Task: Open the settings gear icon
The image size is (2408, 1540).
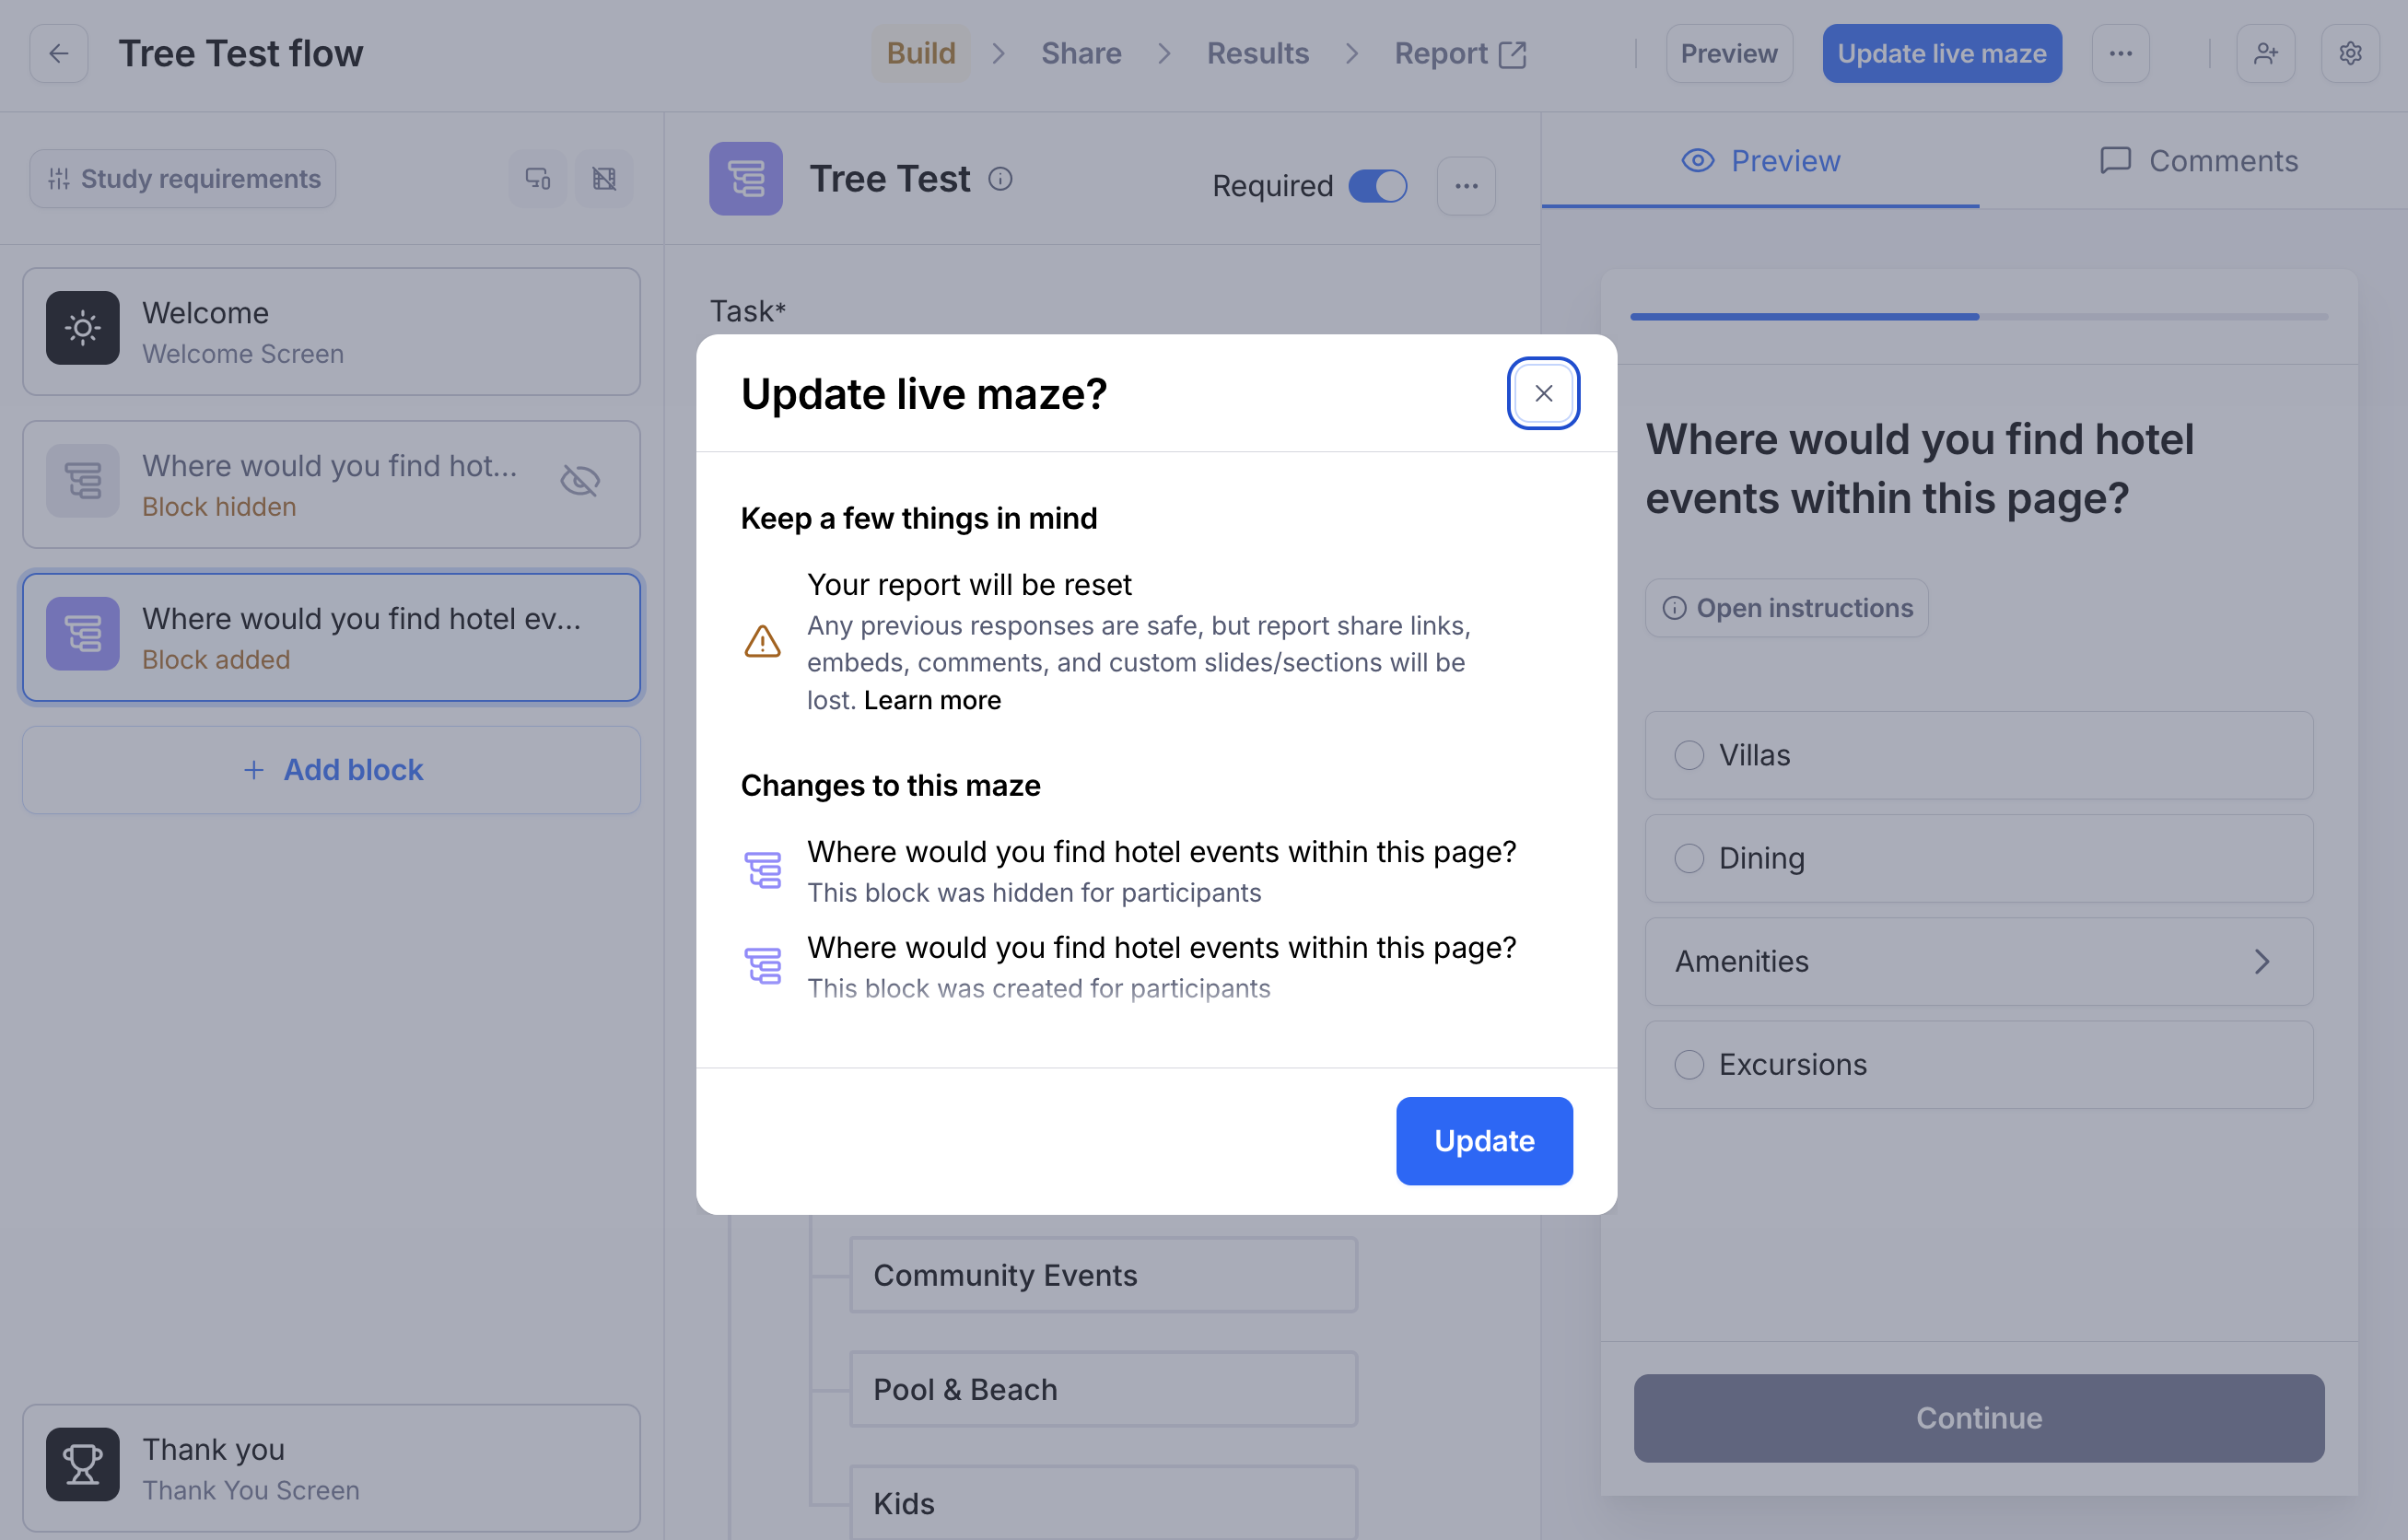Action: click(2350, 53)
